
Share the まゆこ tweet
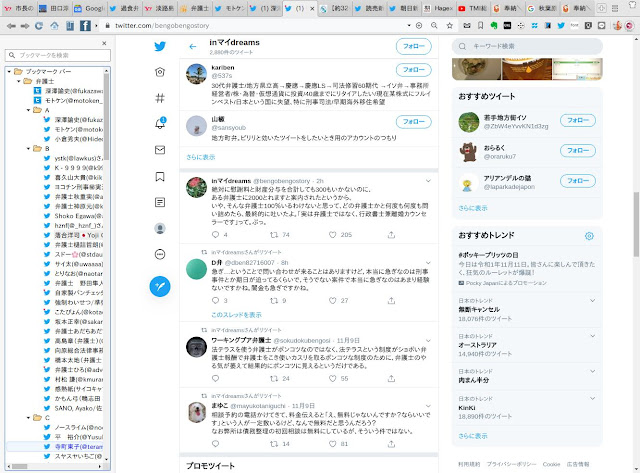[x=391, y=444]
